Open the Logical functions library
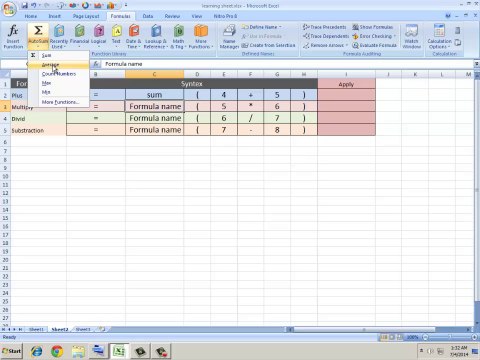 click(99, 35)
